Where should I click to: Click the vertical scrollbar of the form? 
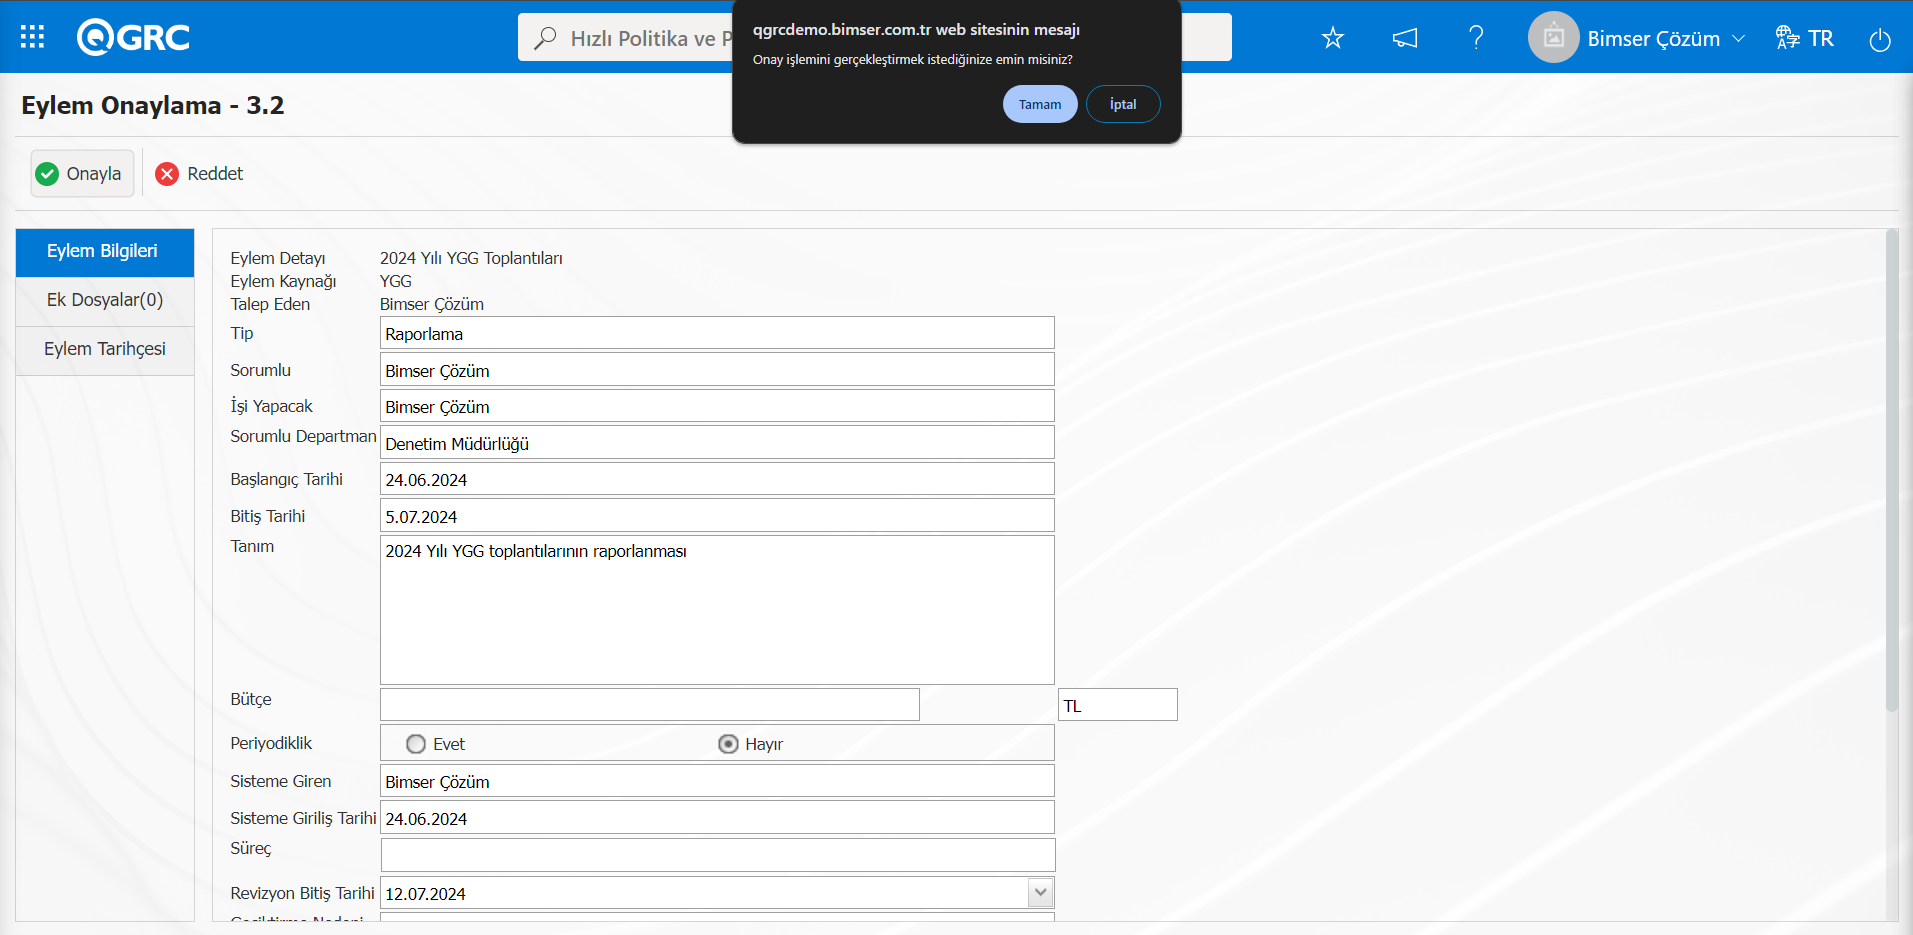coord(1891,470)
